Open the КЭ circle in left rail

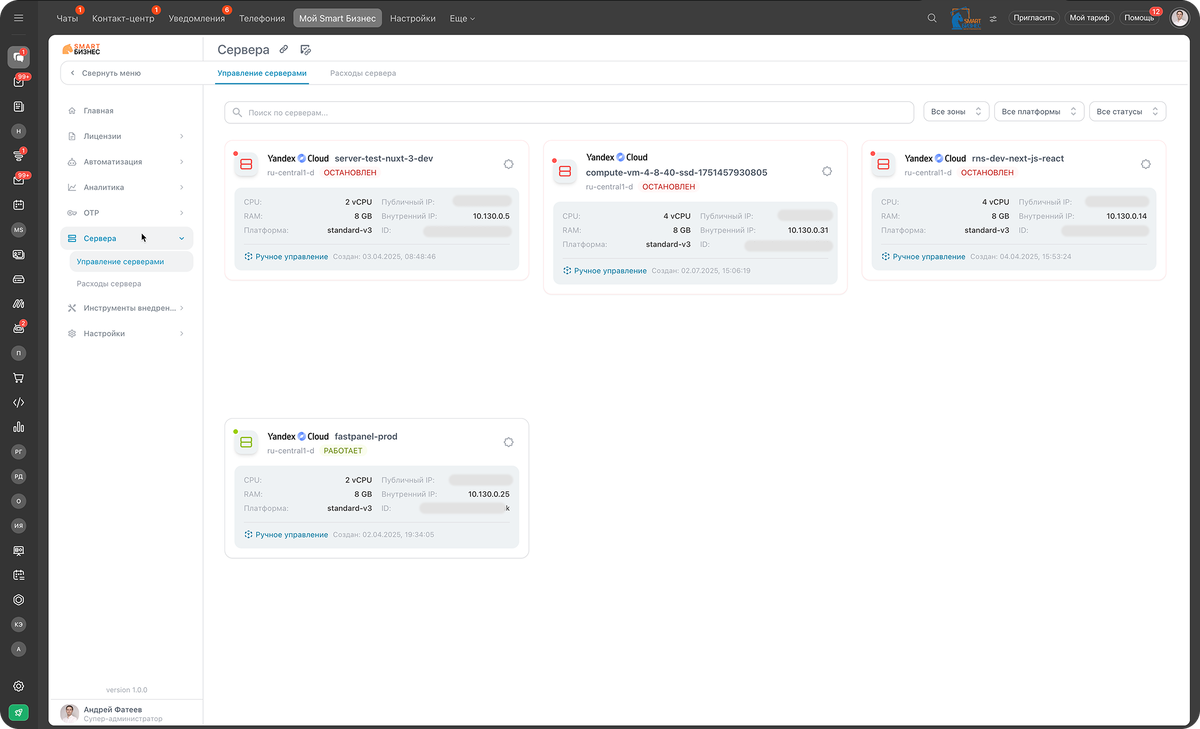(18, 624)
